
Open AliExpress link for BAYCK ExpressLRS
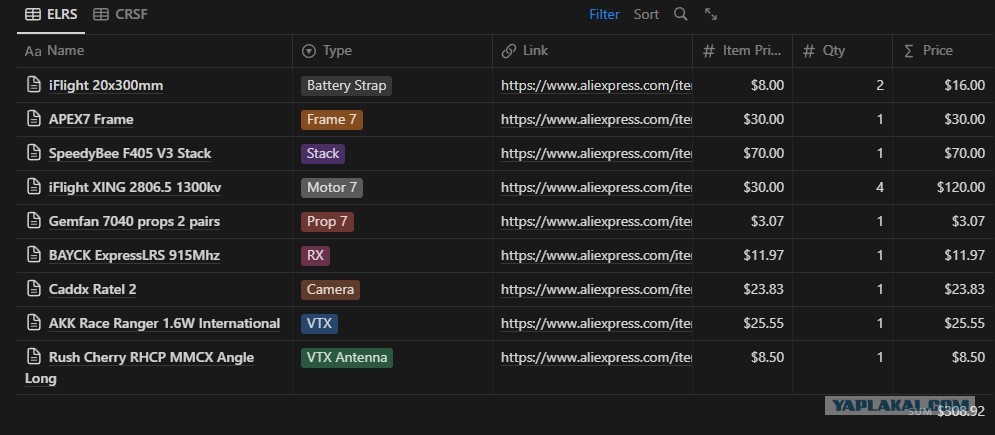coord(596,256)
